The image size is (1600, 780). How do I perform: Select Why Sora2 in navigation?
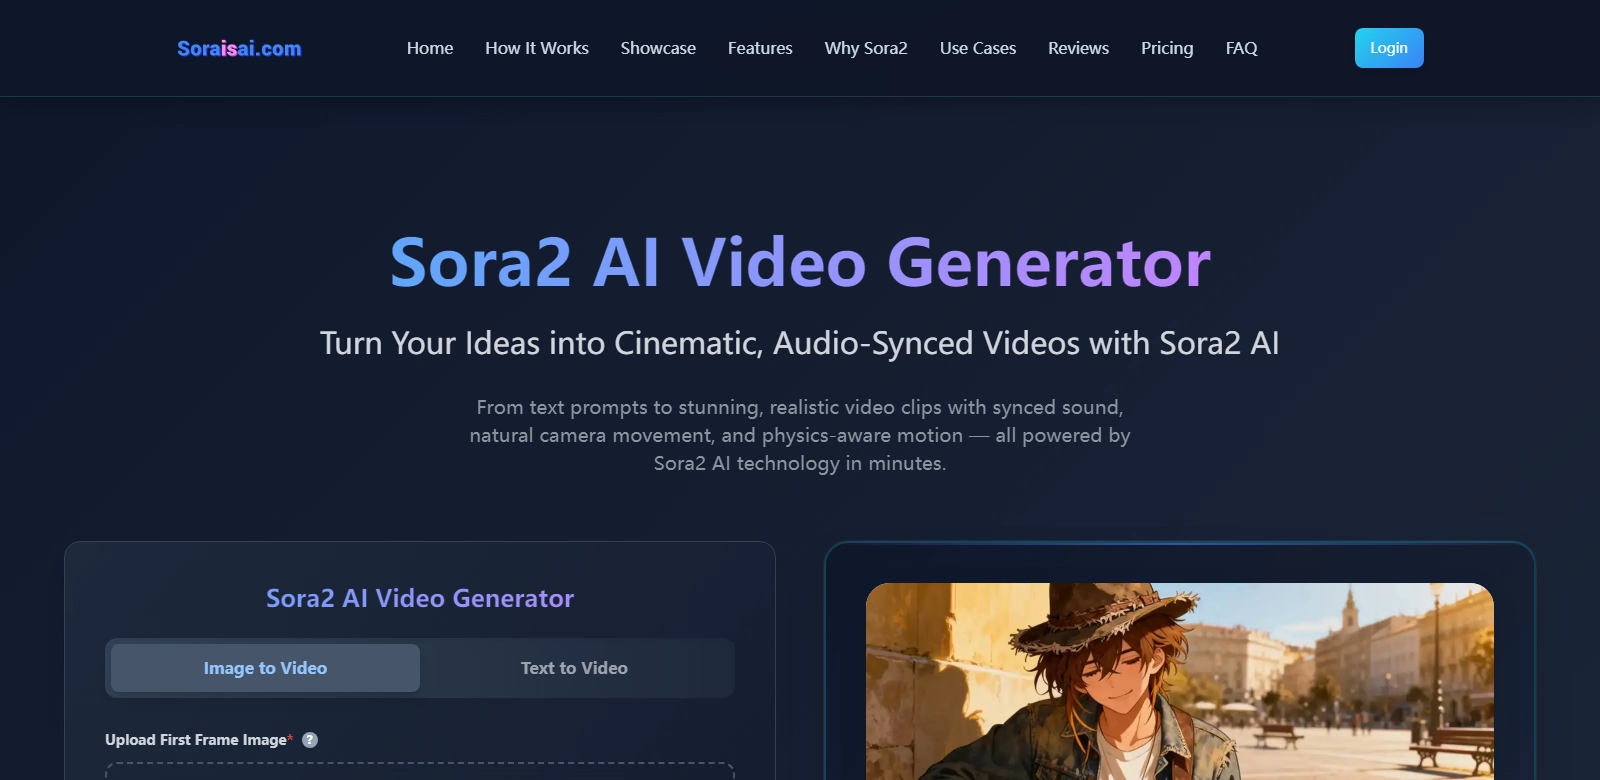866,48
